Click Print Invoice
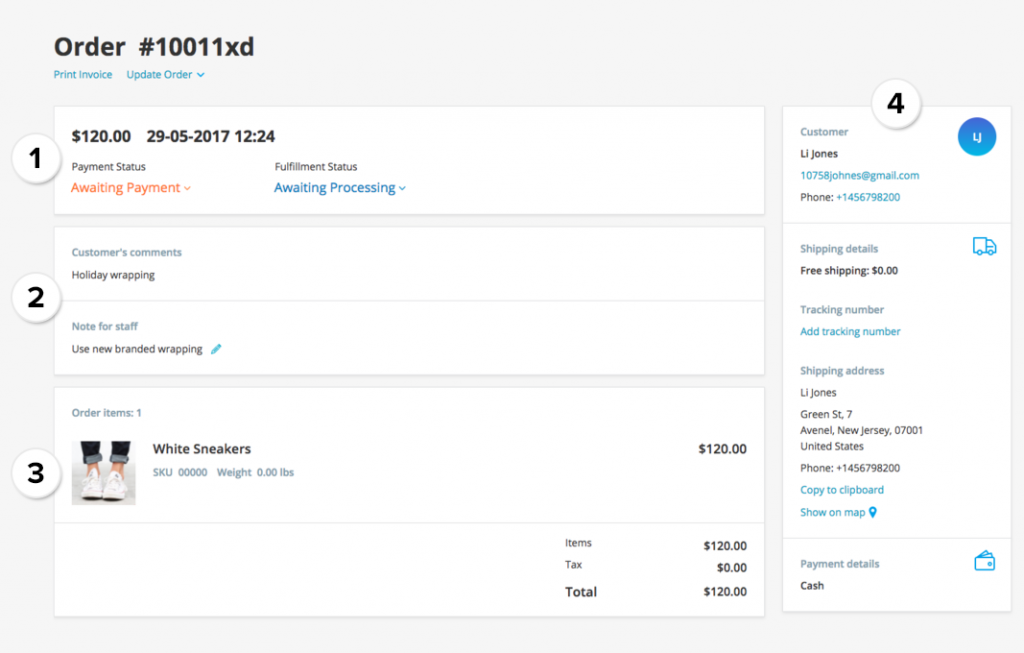This screenshot has height=653, width=1024. tap(82, 74)
